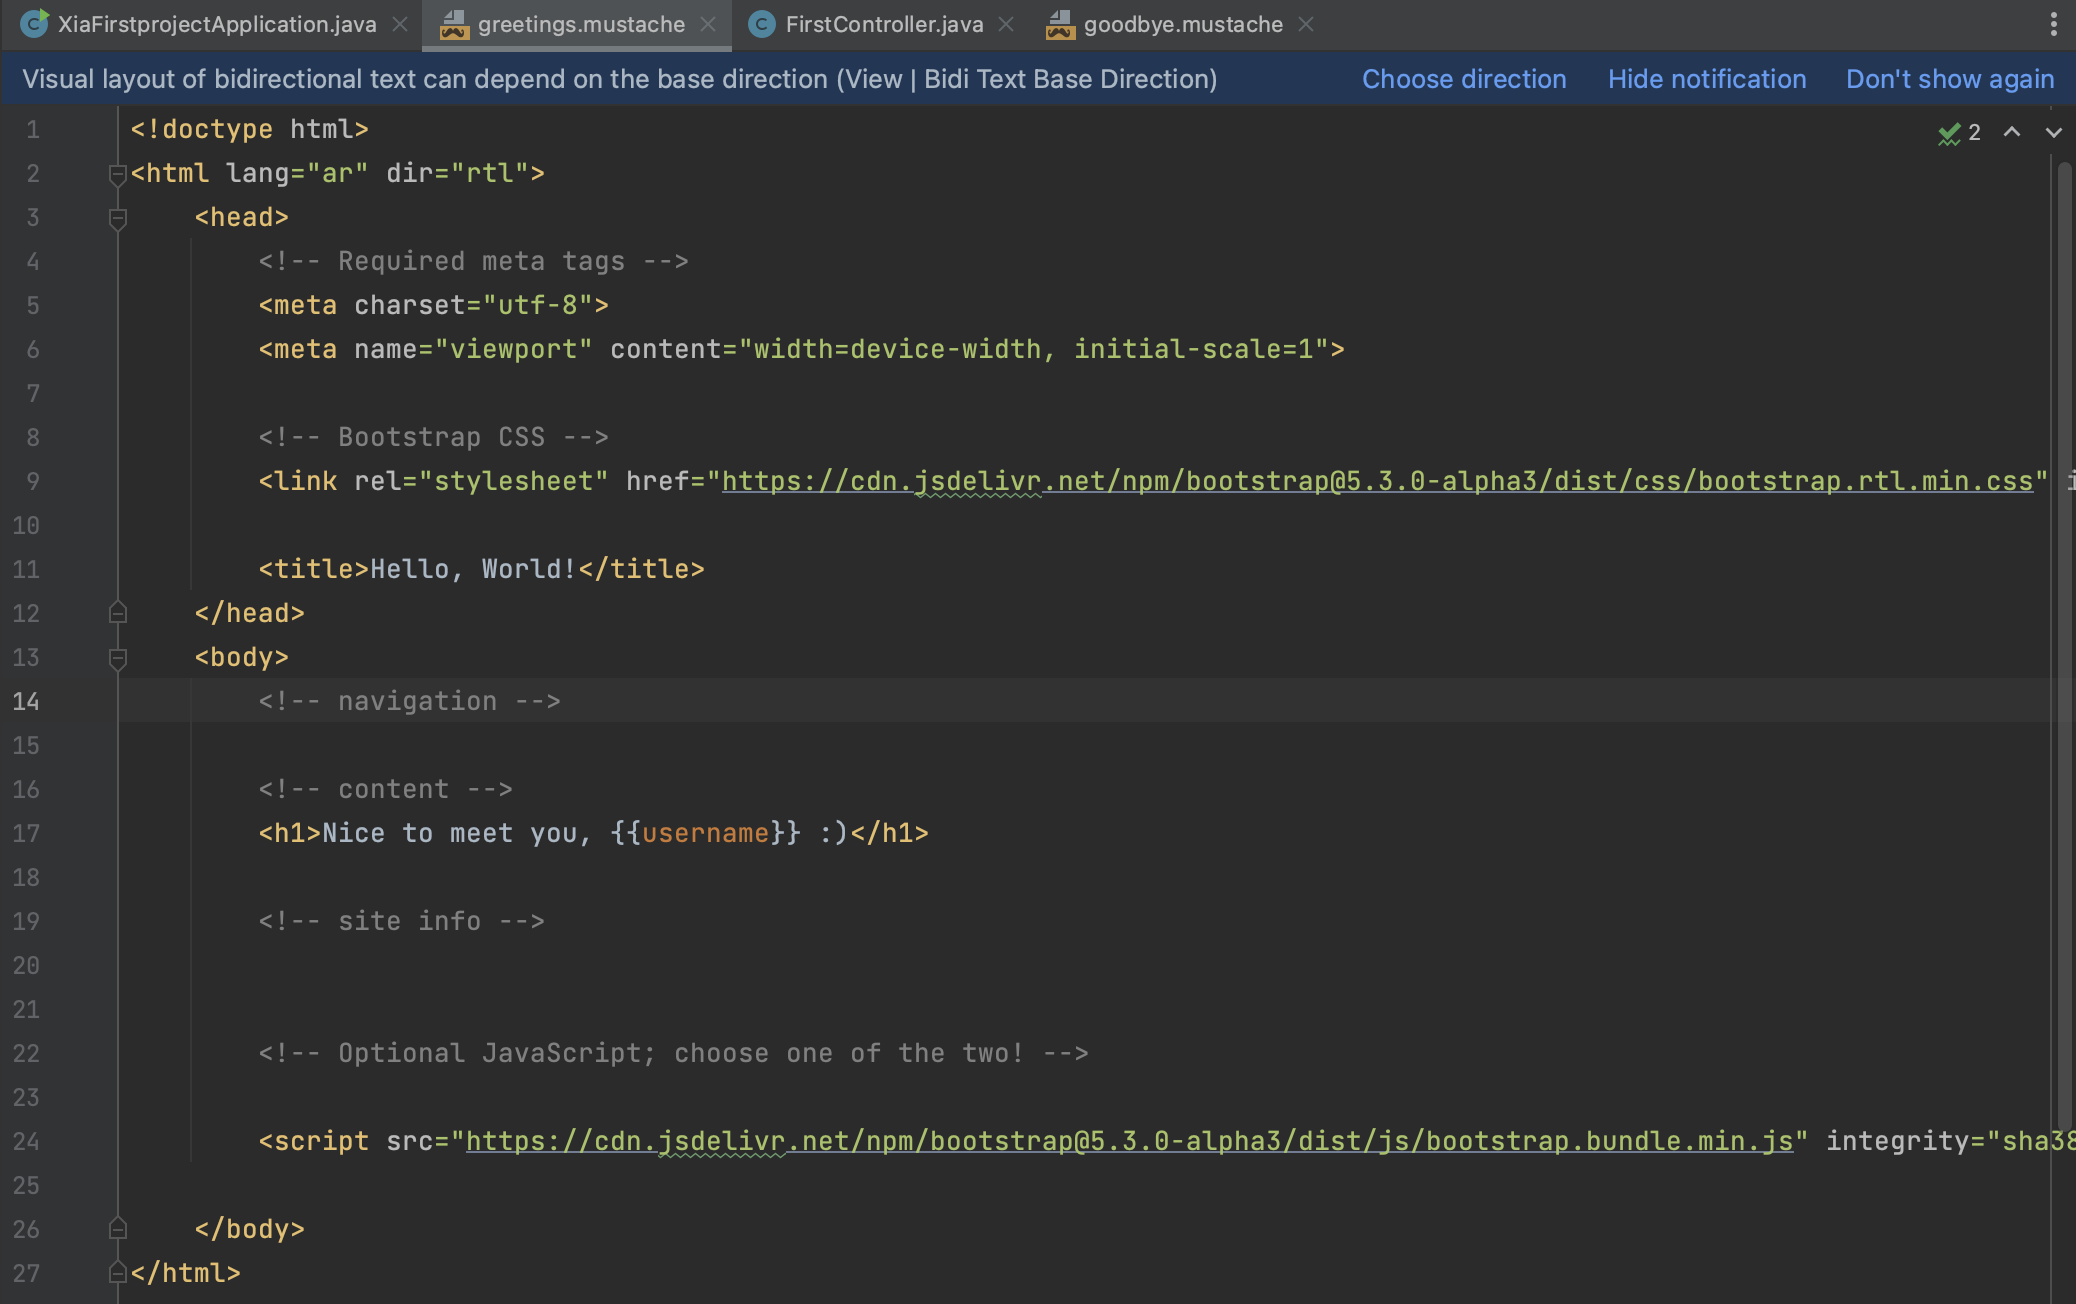Collapse the html tag fold region
Image resolution: width=2076 pixels, height=1304 pixels.
(117, 174)
